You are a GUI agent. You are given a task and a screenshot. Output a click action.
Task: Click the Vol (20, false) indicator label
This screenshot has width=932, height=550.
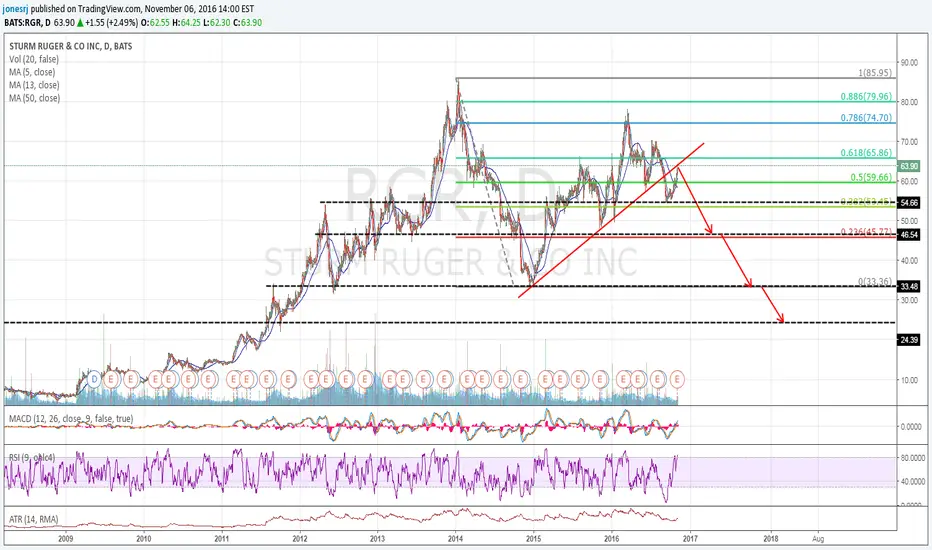[34, 59]
